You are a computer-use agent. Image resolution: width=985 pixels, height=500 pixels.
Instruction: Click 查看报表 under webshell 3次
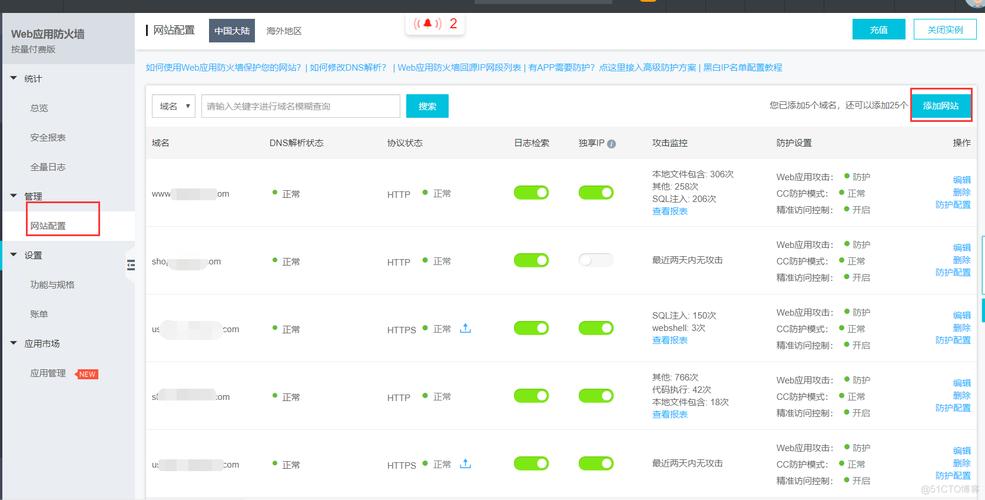click(670, 340)
